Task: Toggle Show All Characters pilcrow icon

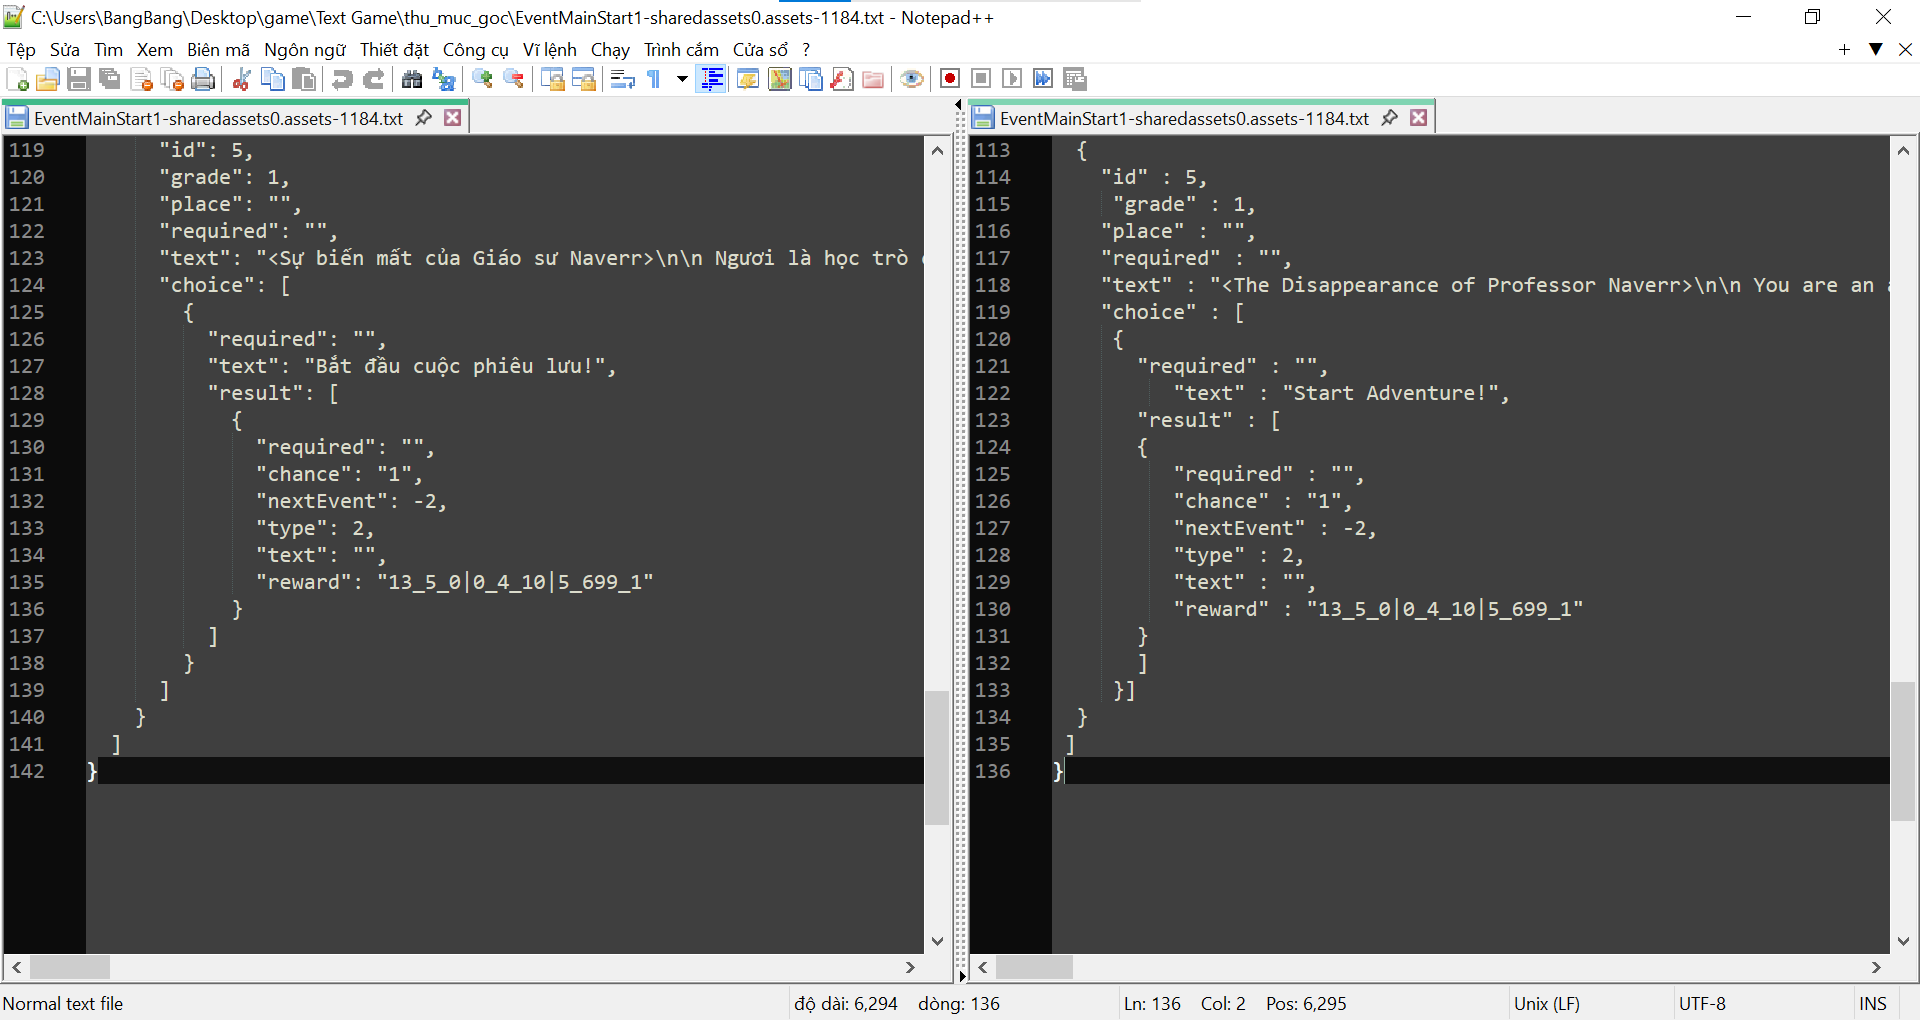Action: (654, 79)
